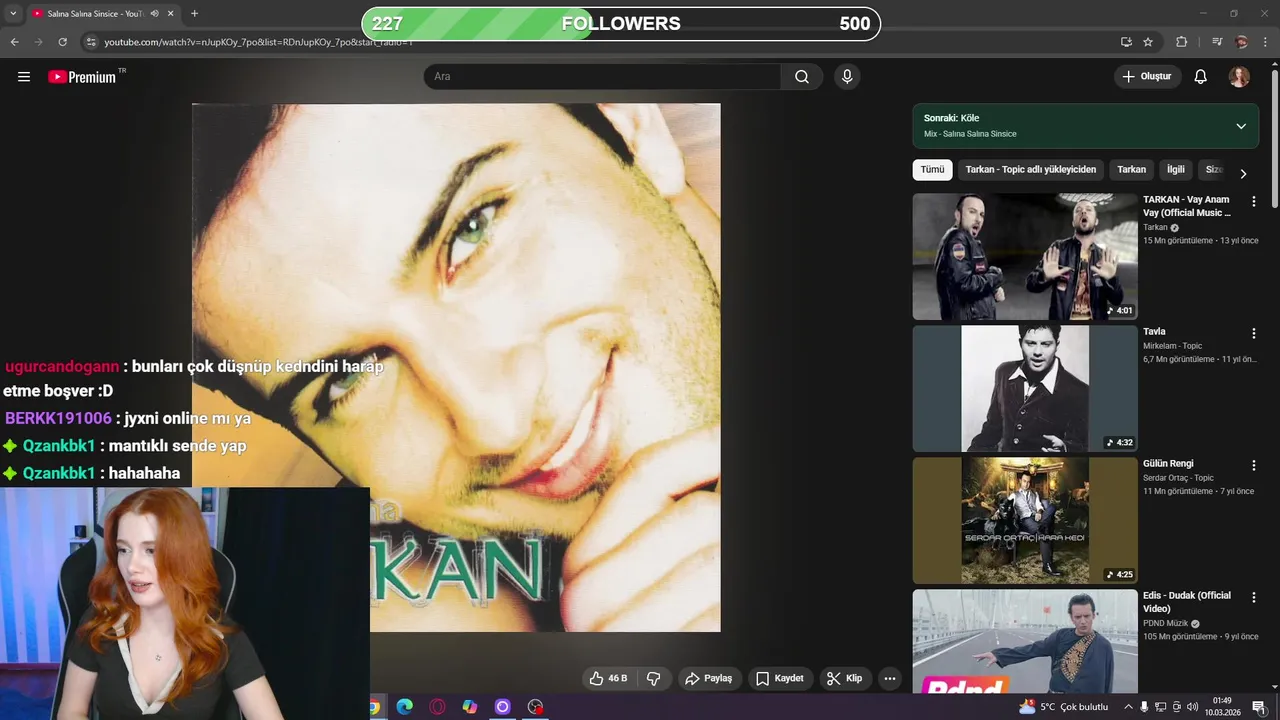
Task: Bookmark this page with star icon
Action: [x=1148, y=42]
